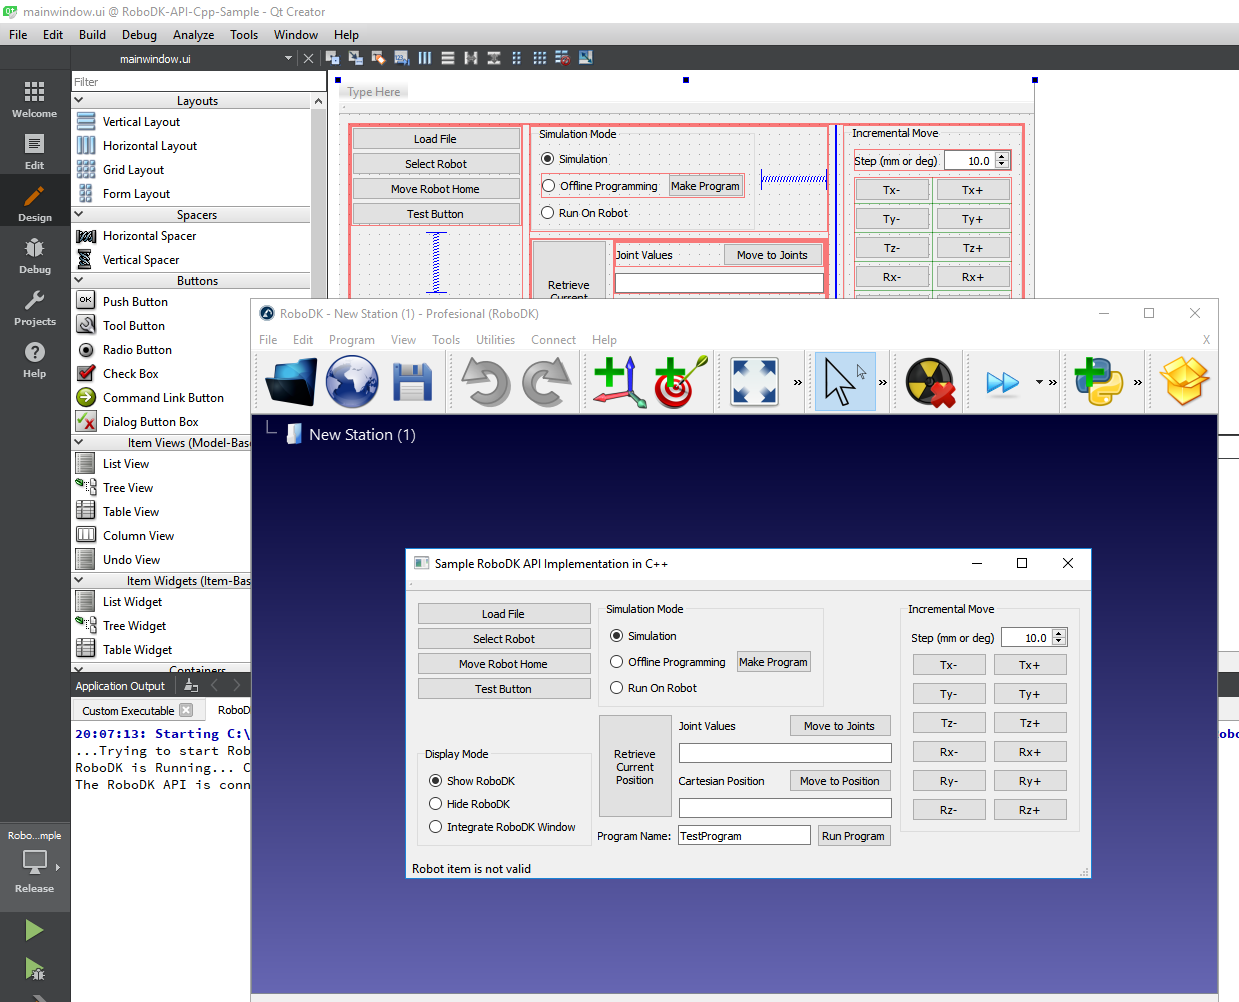The height and width of the screenshot is (1002, 1239).
Task: Open the Connect menu in RoboDK
Action: click(x=553, y=340)
